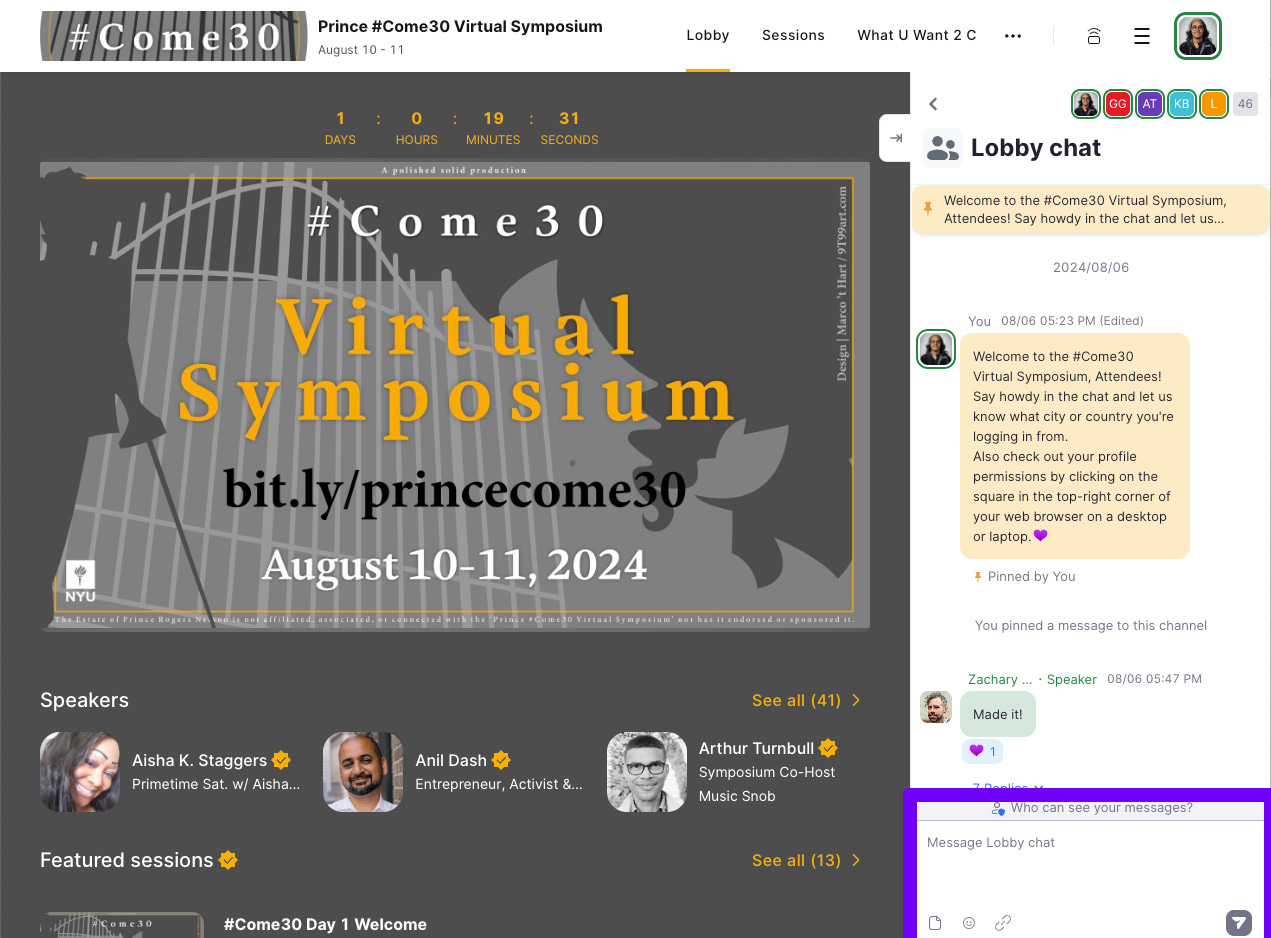The height and width of the screenshot is (938, 1271).
Task: Go back using chat panel left chevron
Action: 933,104
